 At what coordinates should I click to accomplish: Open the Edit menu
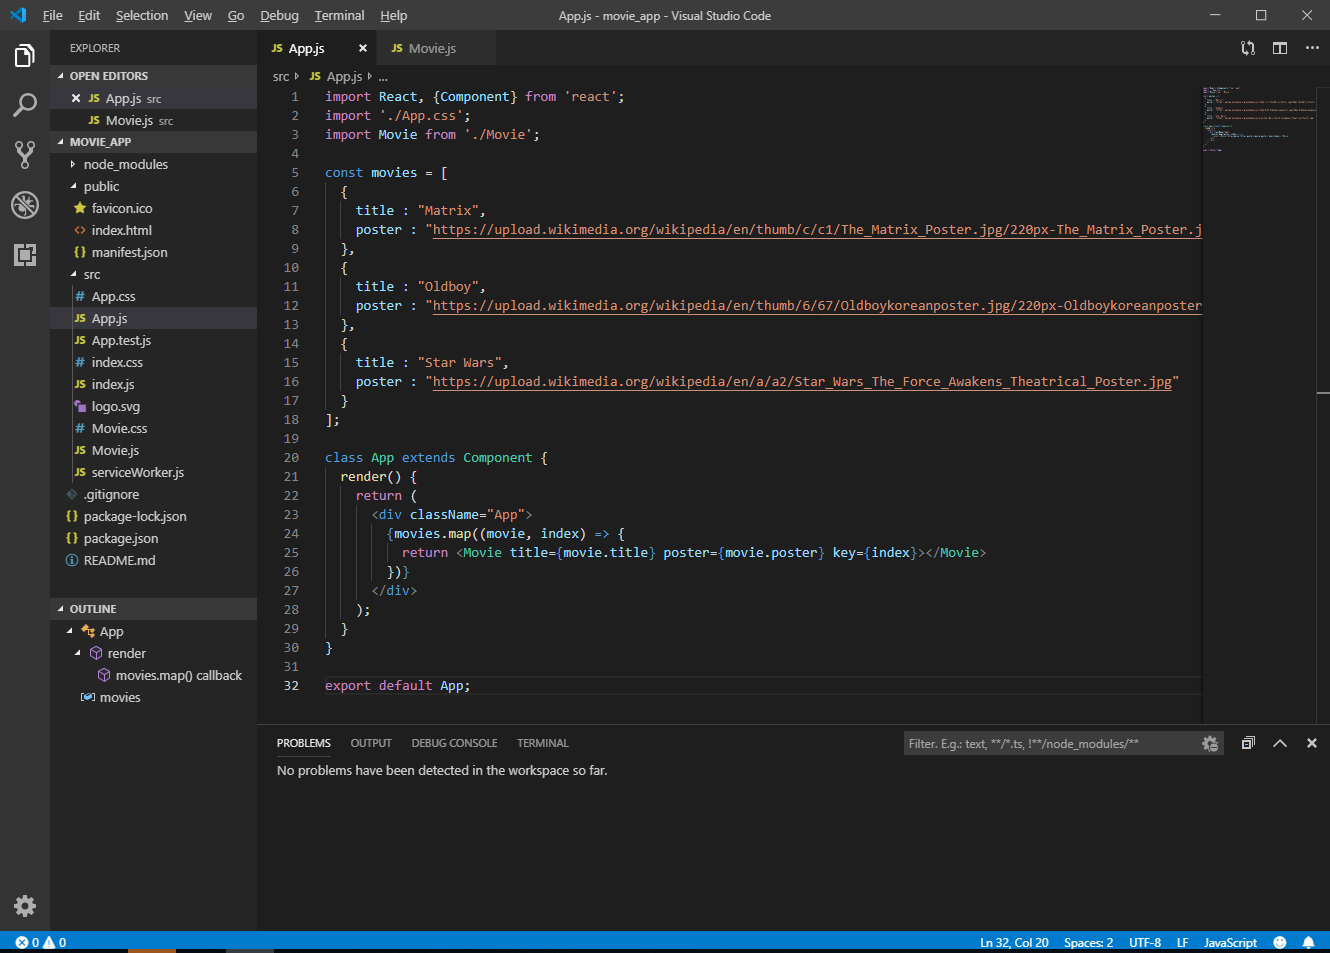pos(89,15)
